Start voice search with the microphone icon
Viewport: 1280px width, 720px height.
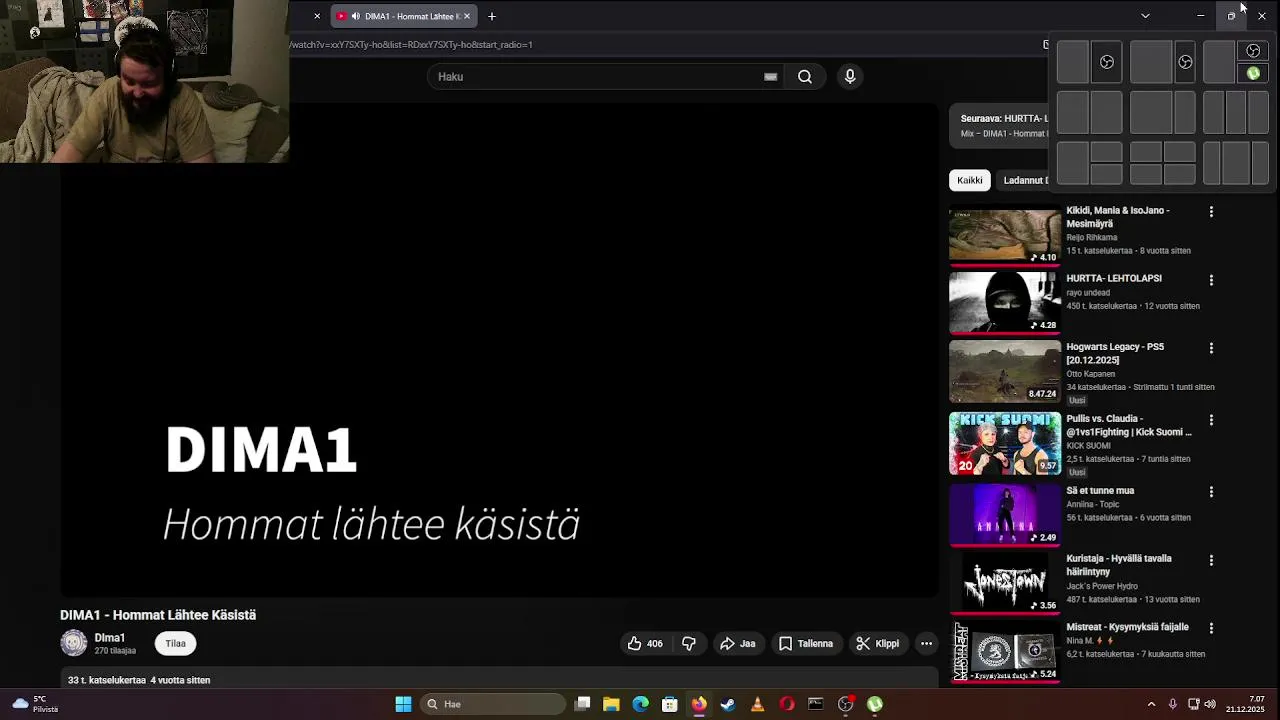pyautogui.click(x=850, y=77)
